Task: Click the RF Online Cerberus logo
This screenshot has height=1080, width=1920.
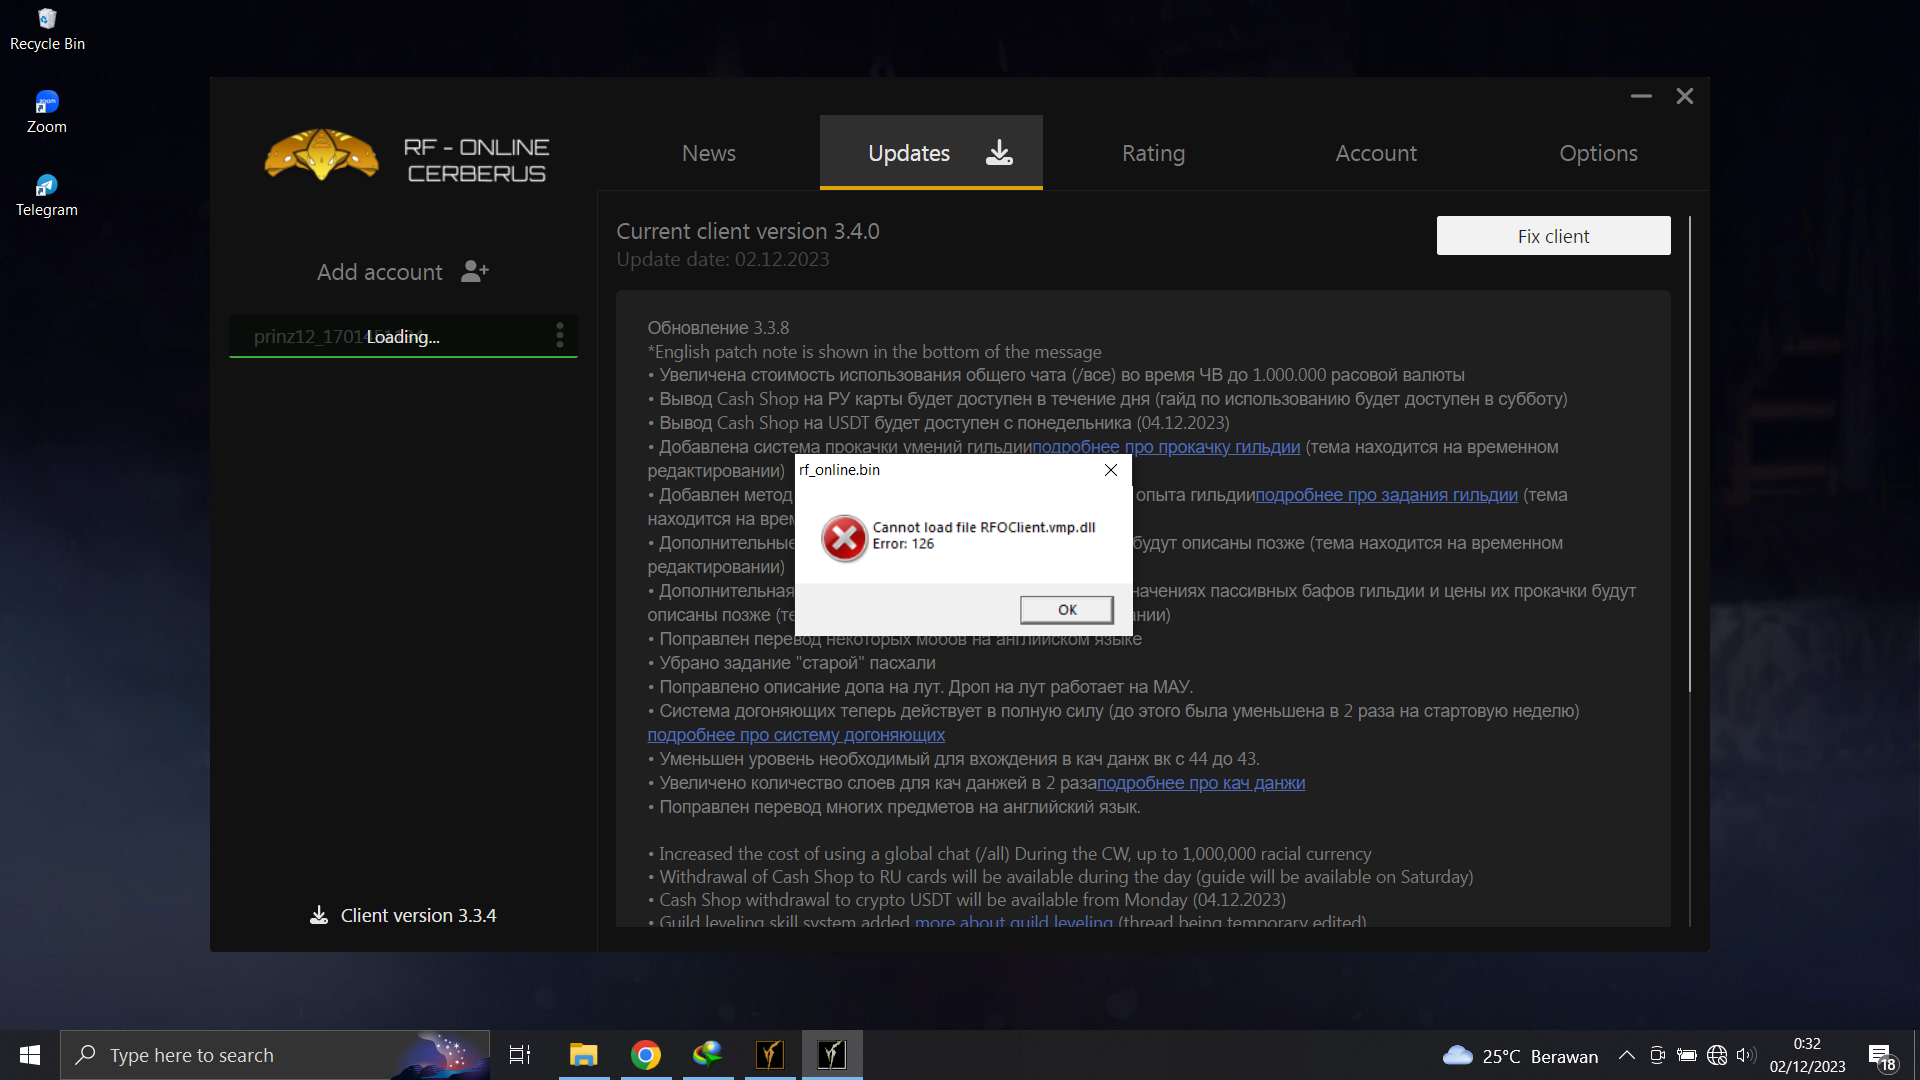Action: [406, 155]
